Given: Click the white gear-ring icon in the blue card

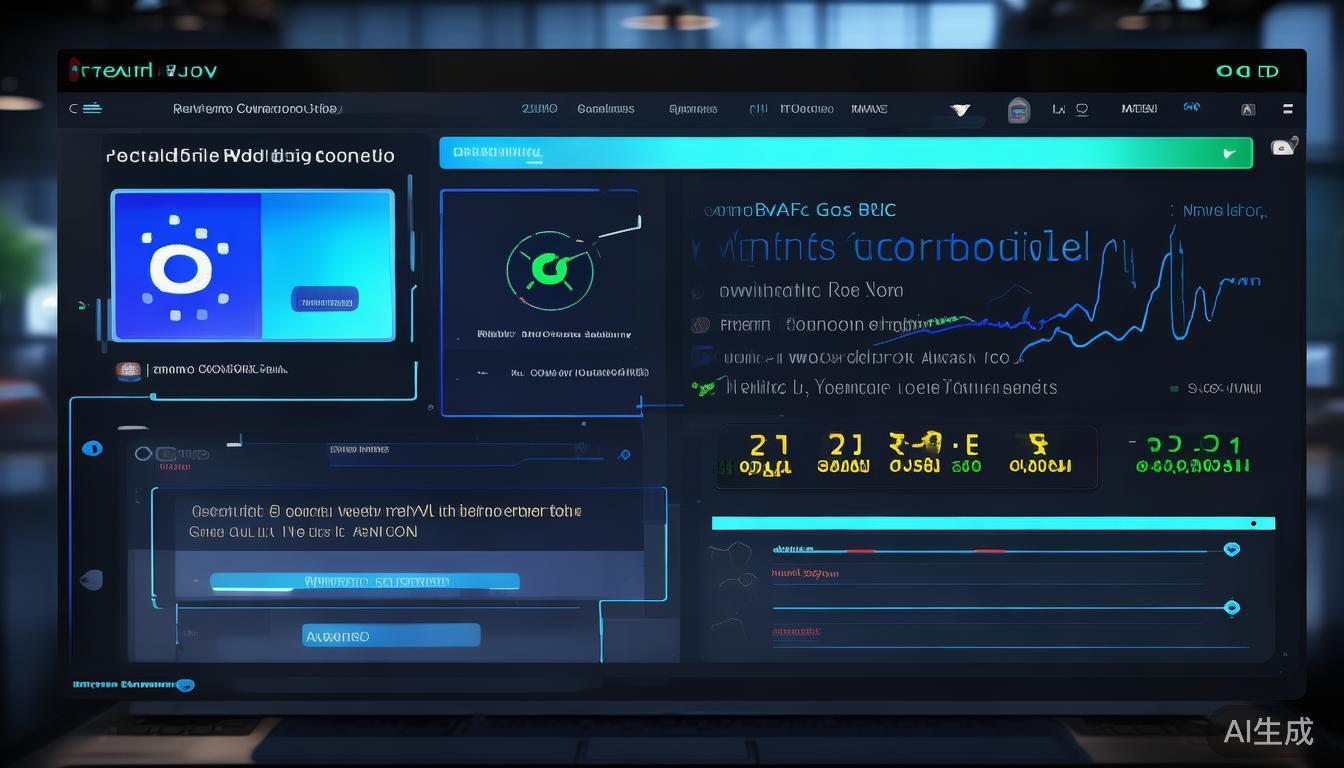Looking at the screenshot, I should (180, 267).
